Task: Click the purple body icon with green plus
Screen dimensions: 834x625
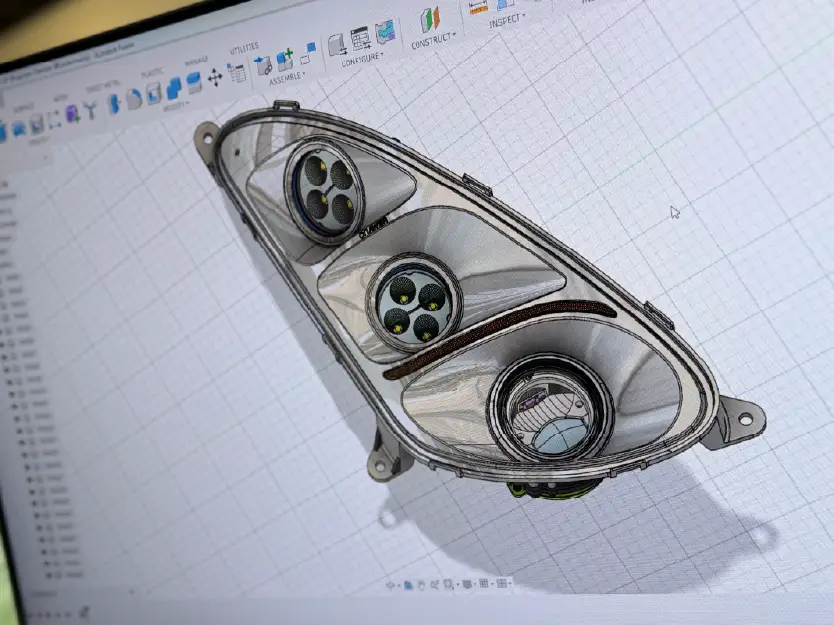Action: coord(72,114)
